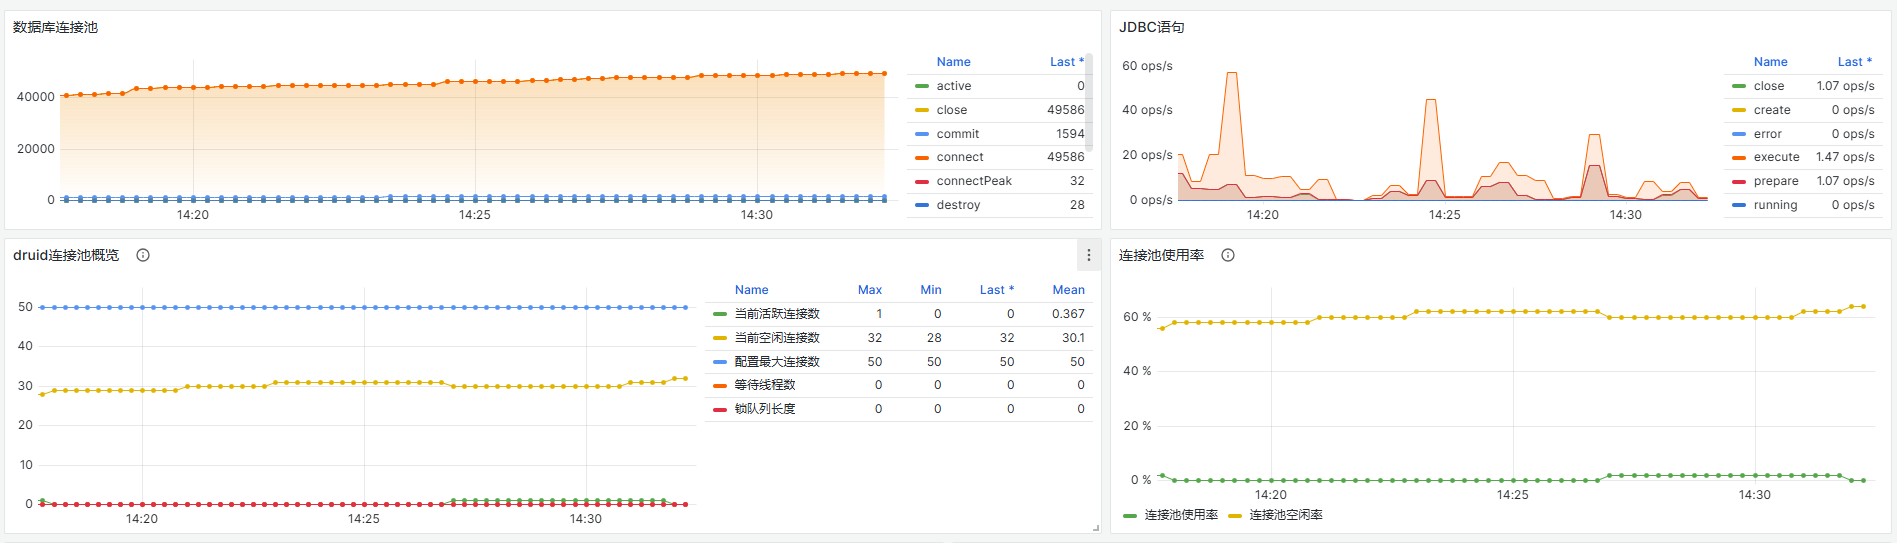The image size is (1897, 543).
Task: Click the 49586 value in connect row
Action: (x=1065, y=157)
